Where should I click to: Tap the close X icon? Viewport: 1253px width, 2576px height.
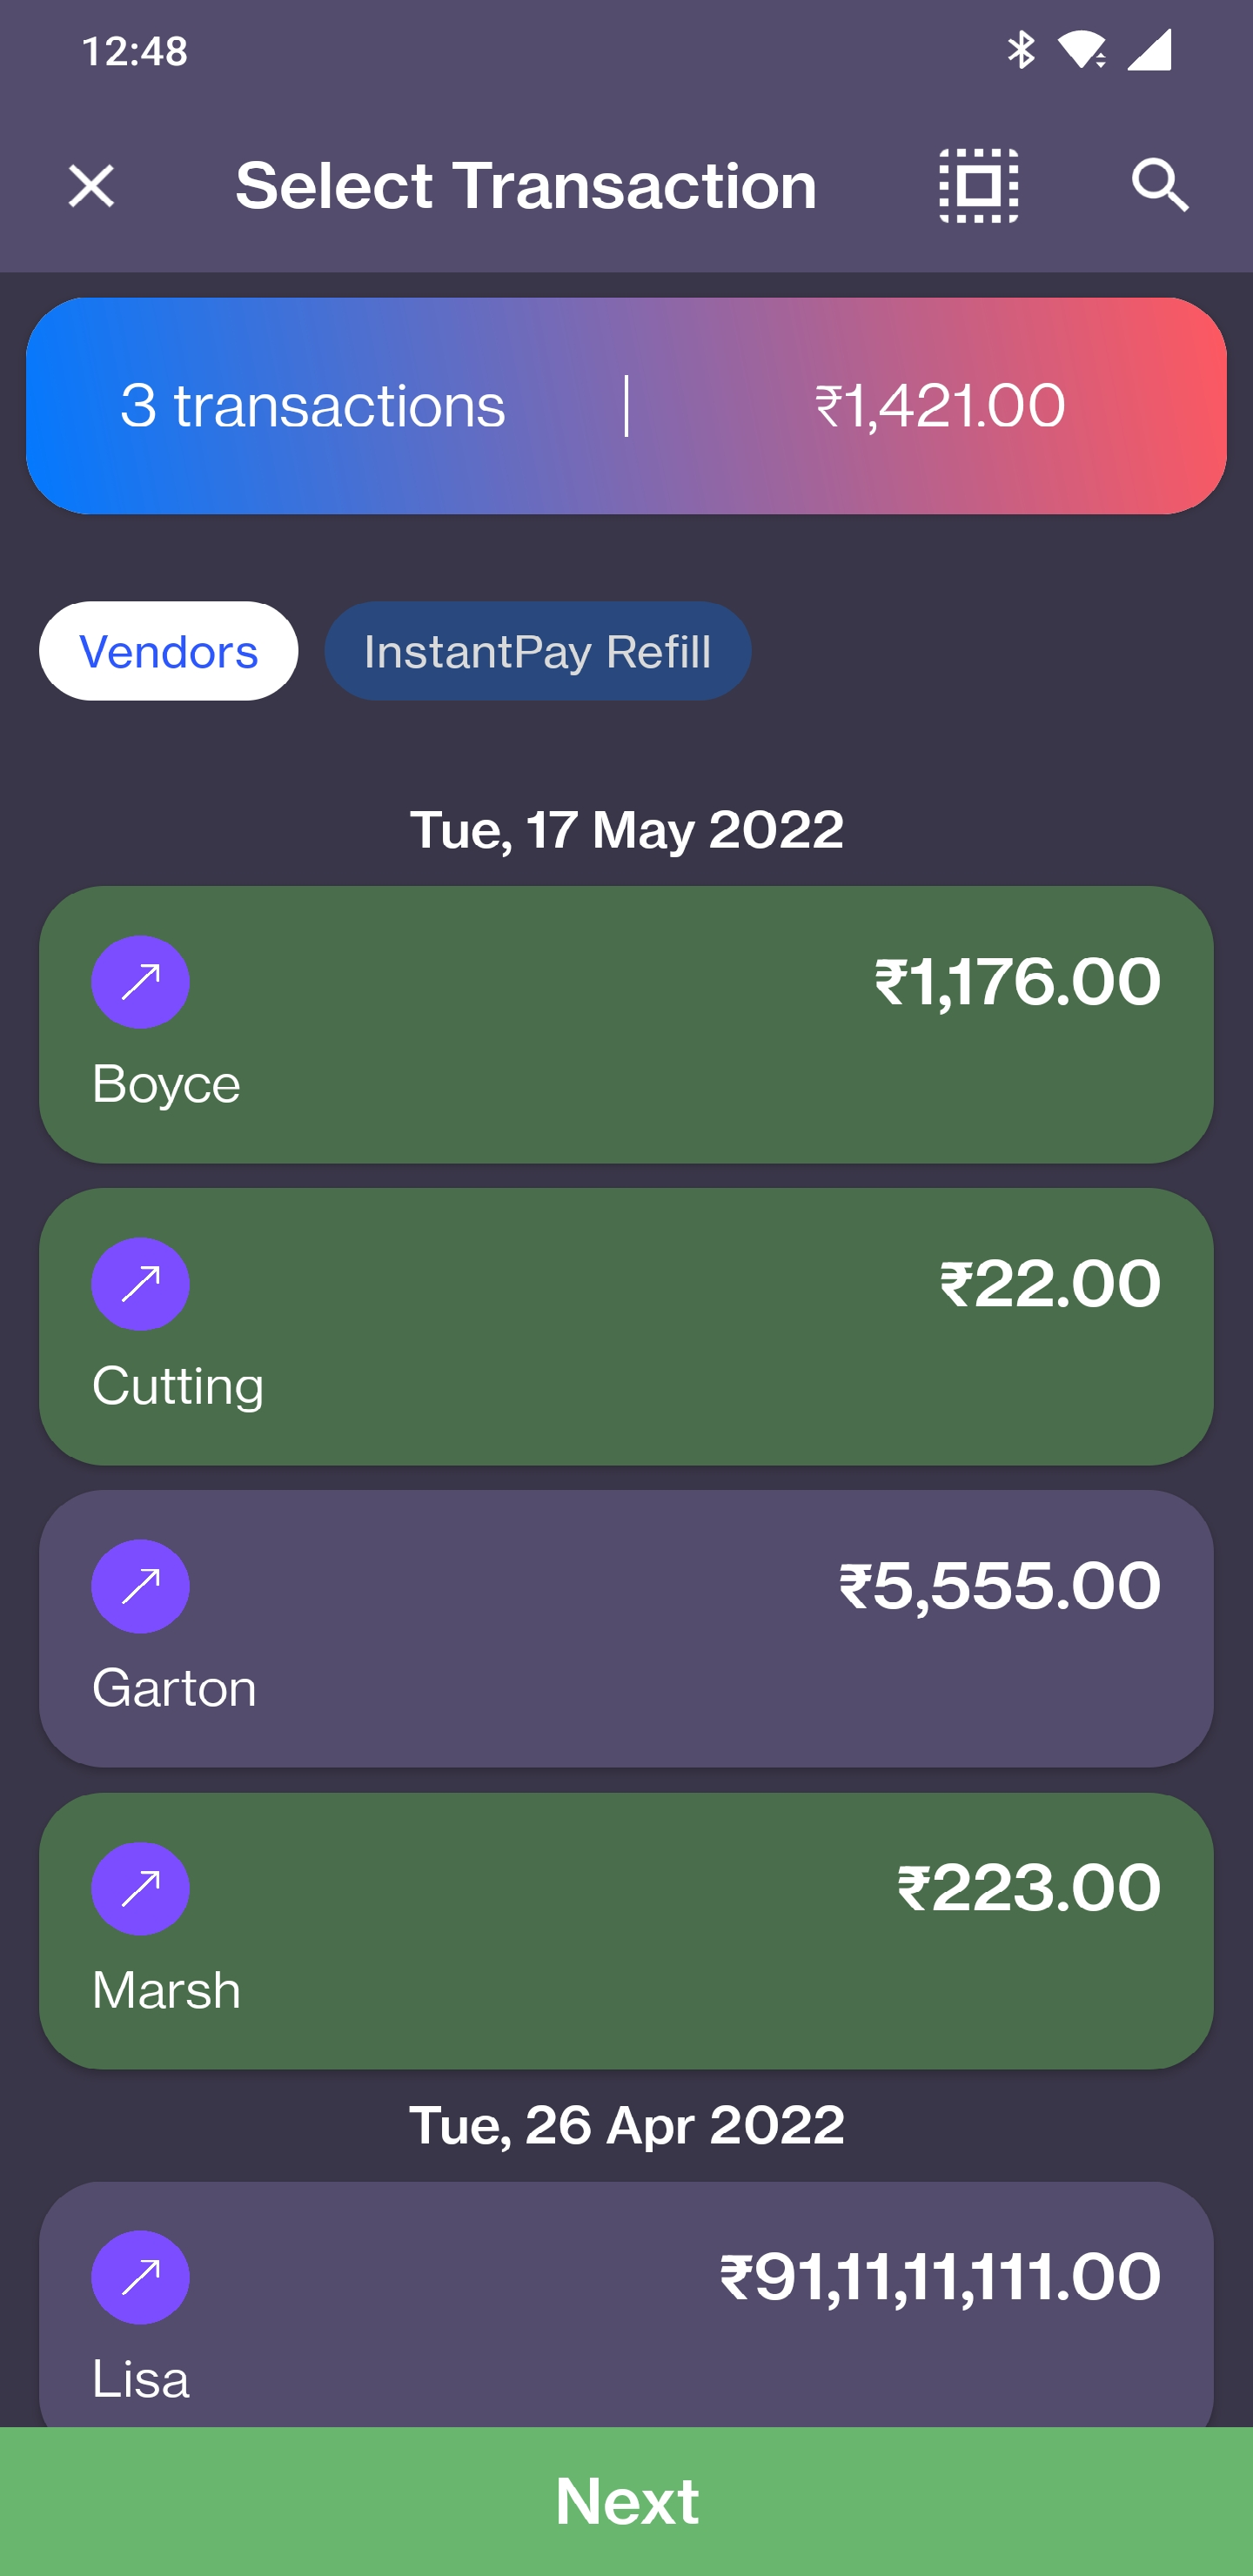coord(91,186)
